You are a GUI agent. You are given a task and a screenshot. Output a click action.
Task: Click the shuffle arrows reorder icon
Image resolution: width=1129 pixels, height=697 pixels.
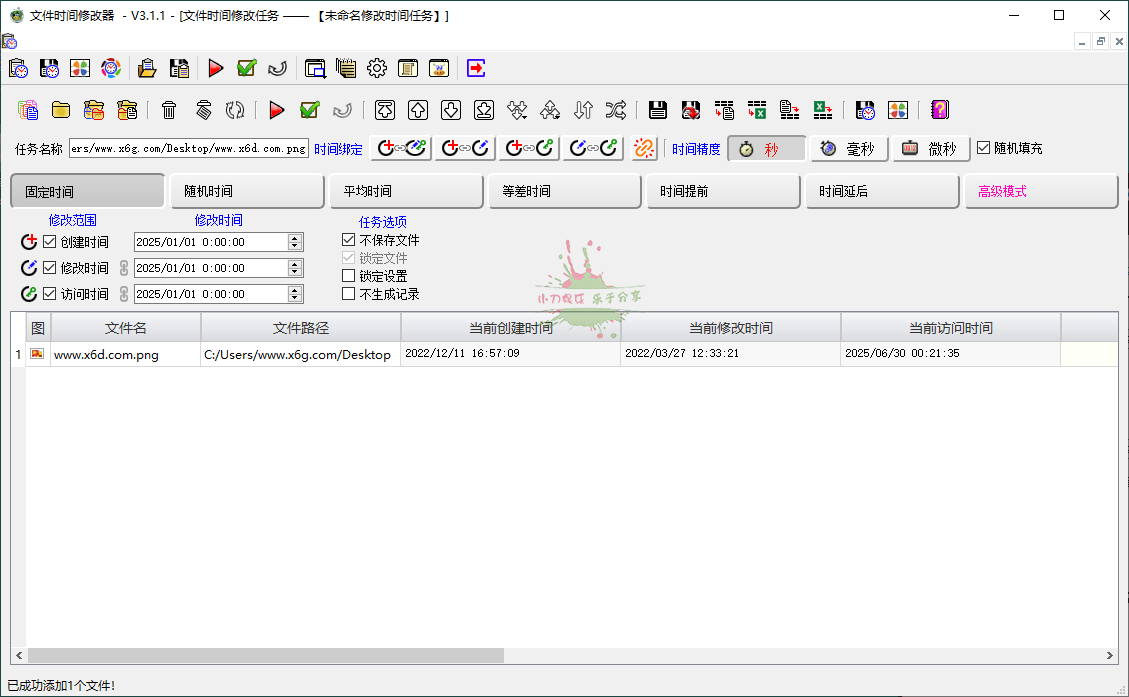617,110
